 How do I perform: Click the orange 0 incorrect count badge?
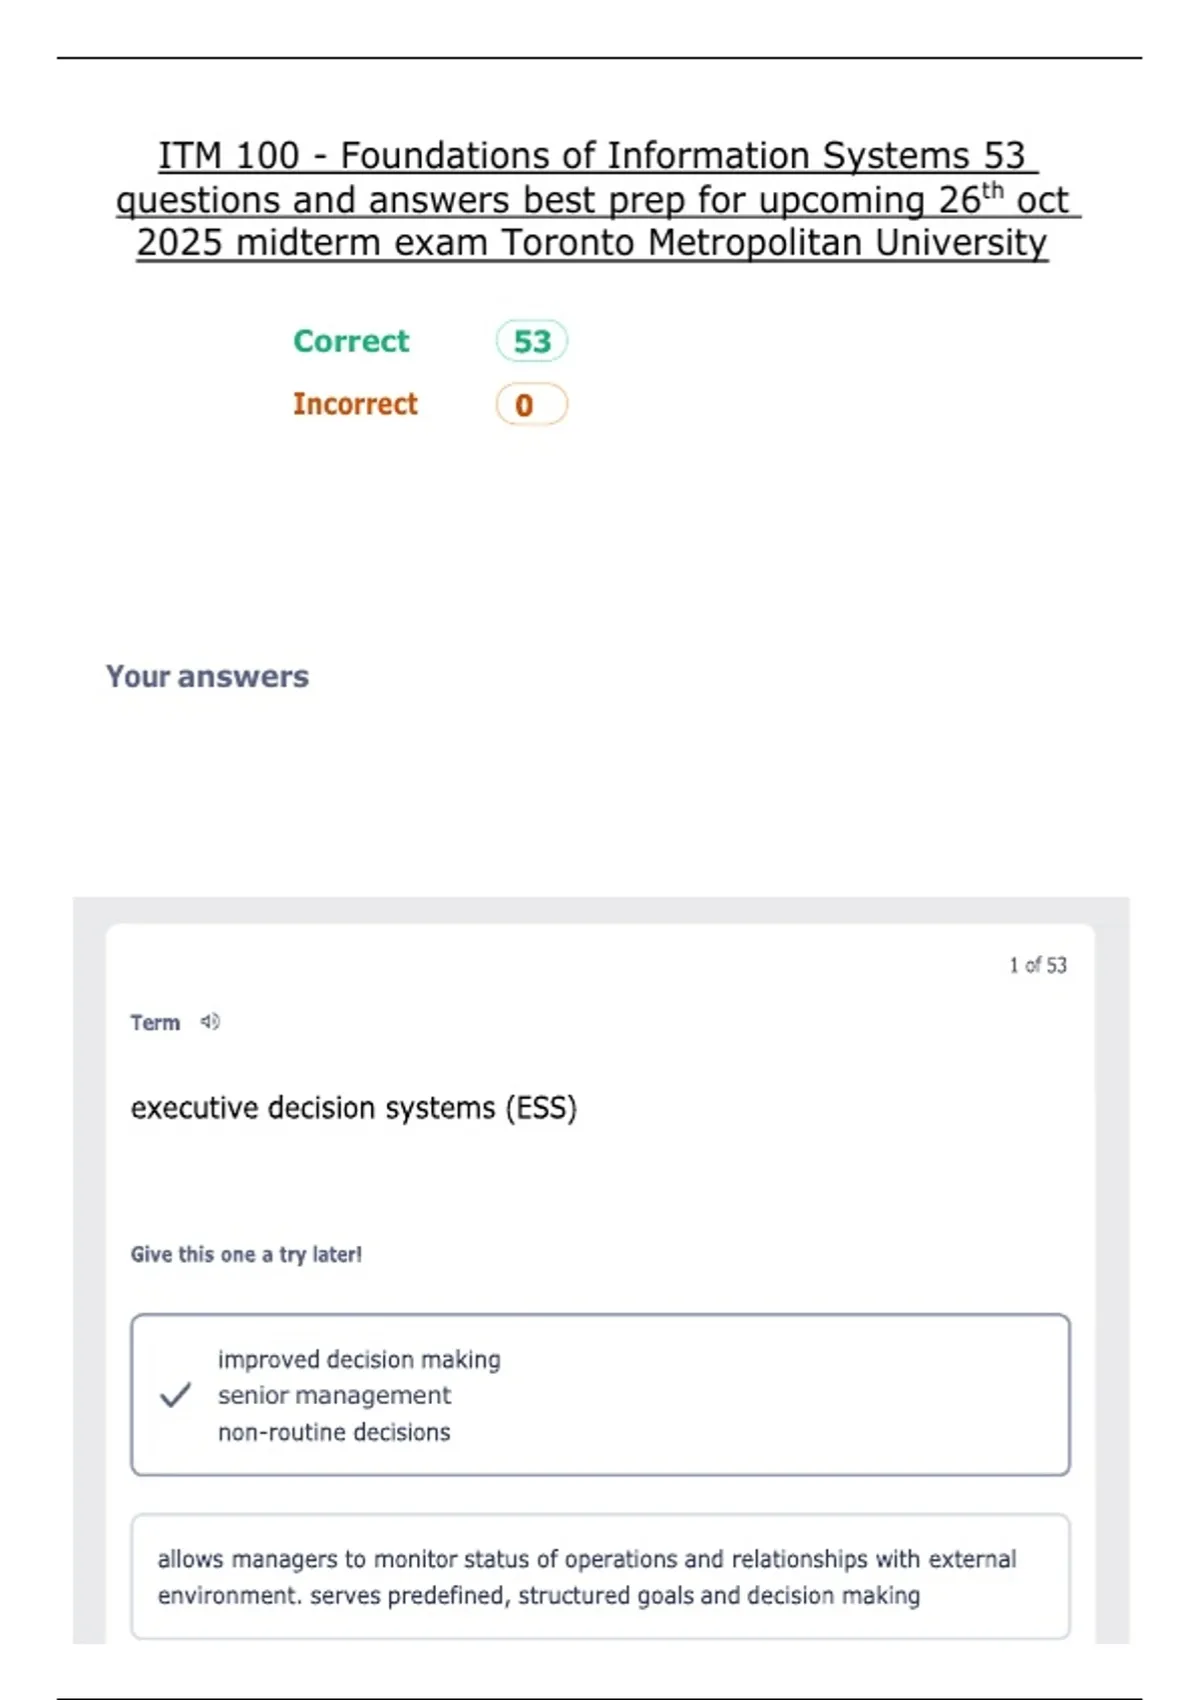[x=532, y=405]
